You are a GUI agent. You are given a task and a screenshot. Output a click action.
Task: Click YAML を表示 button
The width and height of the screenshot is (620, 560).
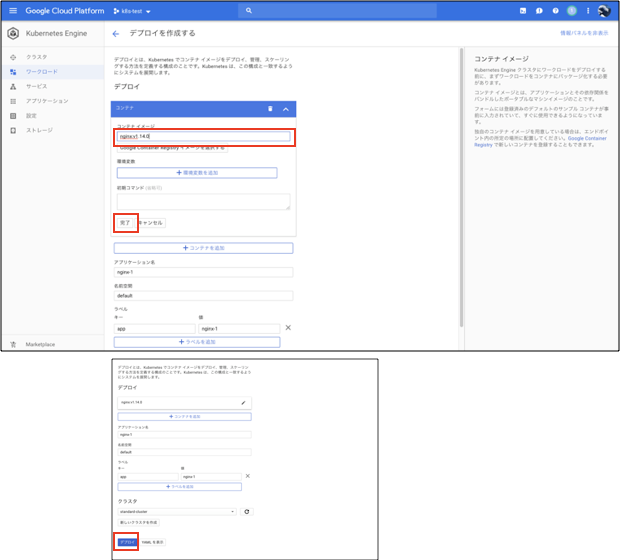click(x=153, y=542)
